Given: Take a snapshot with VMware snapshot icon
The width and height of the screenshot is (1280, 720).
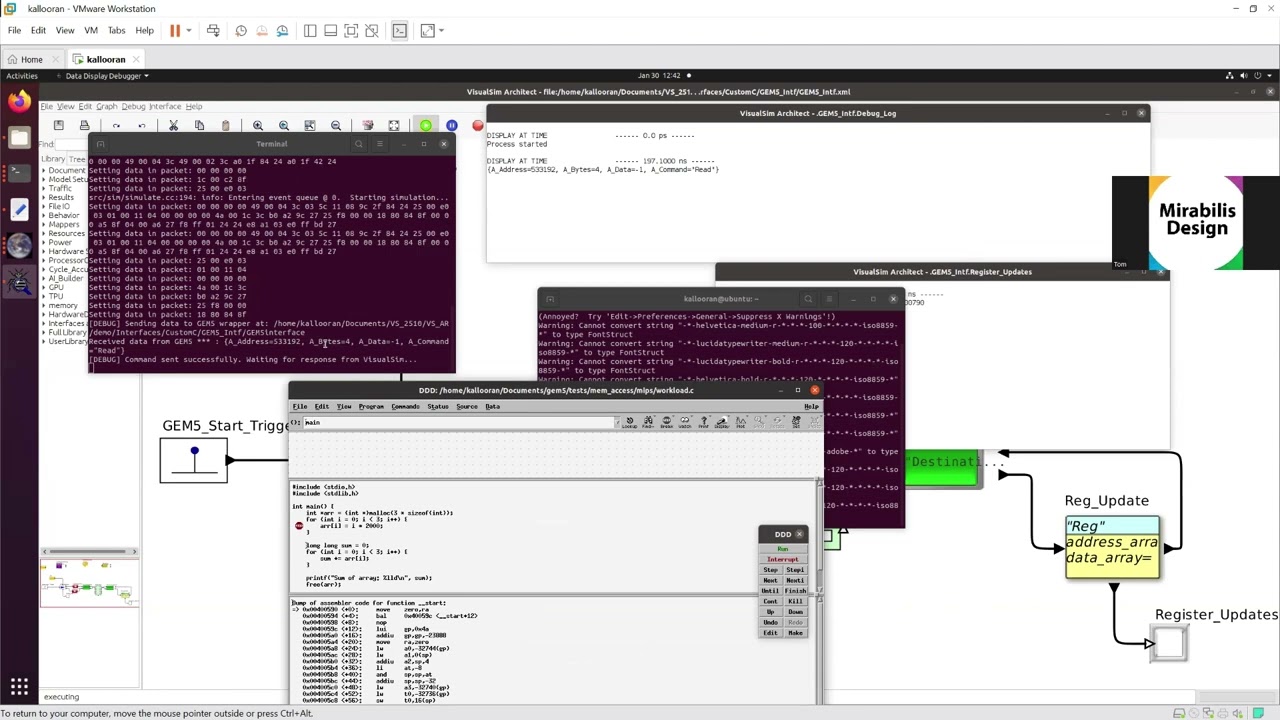Looking at the screenshot, I should click(x=241, y=31).
